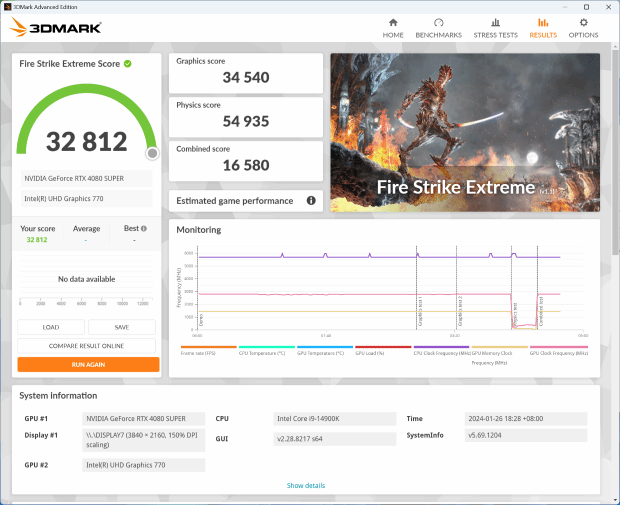Click the CPU field Intel Core i9-14900K
Viewport: 620px width, 505px height.
pos(335,418)
